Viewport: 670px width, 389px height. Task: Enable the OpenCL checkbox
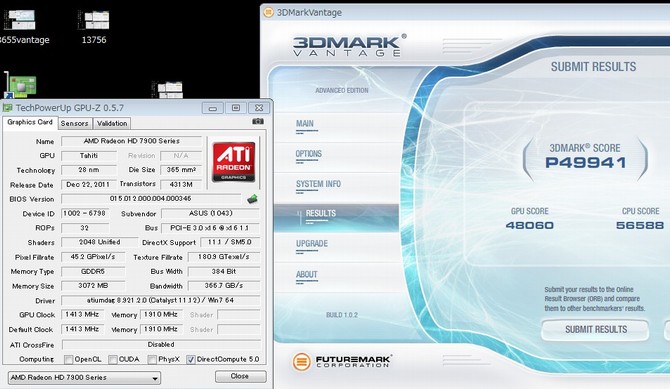pyautogui.click(x=68, y=360)
